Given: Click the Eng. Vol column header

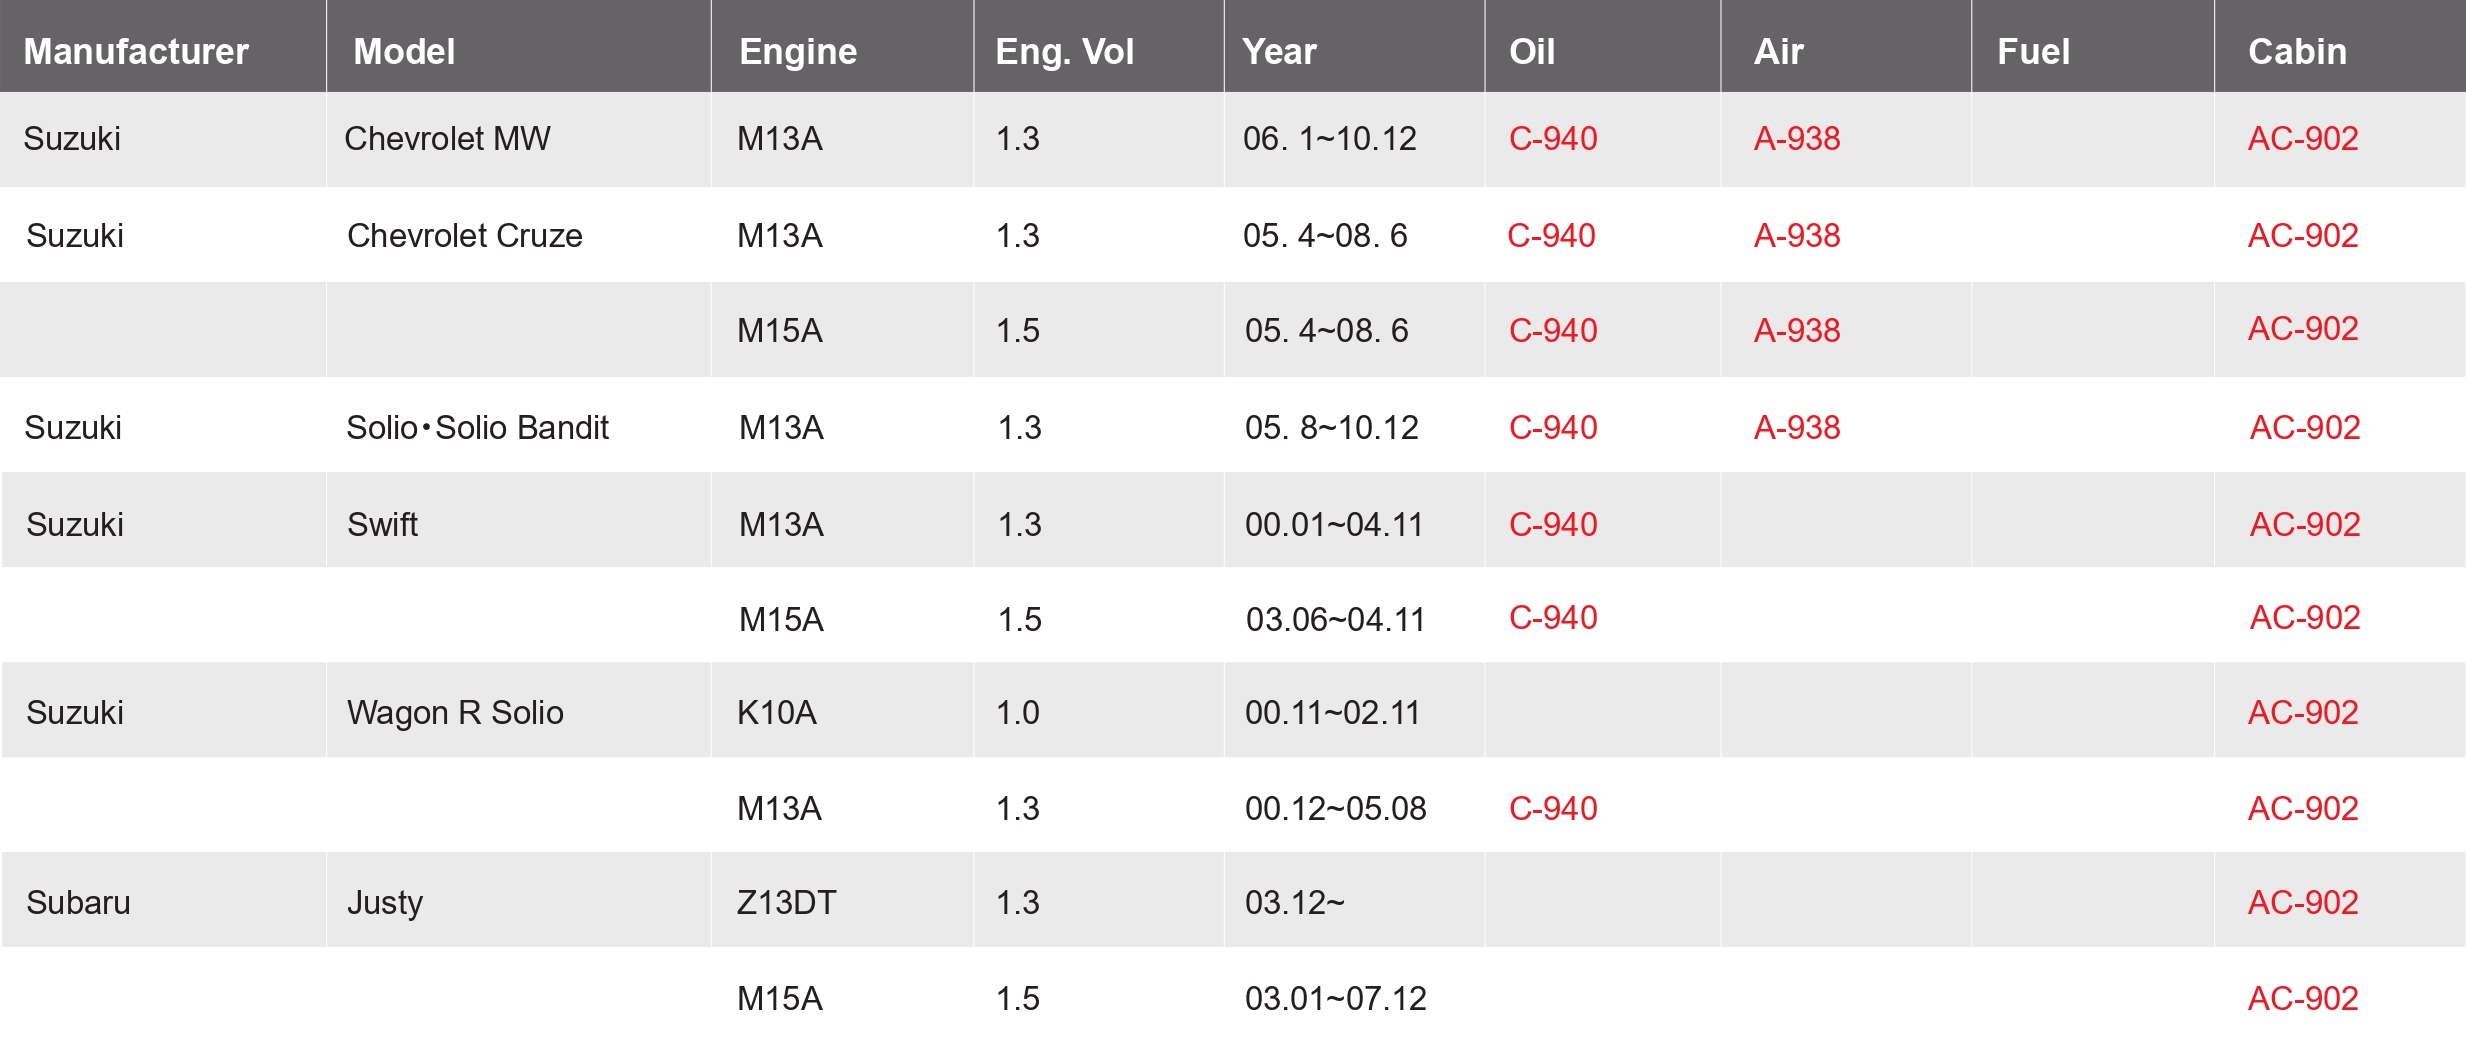Looking at the screenshot, I should pos(1065,51).
